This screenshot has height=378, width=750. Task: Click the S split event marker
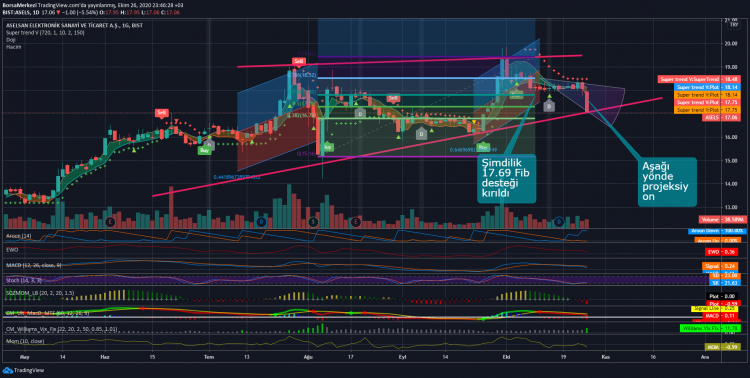(313, 222)
